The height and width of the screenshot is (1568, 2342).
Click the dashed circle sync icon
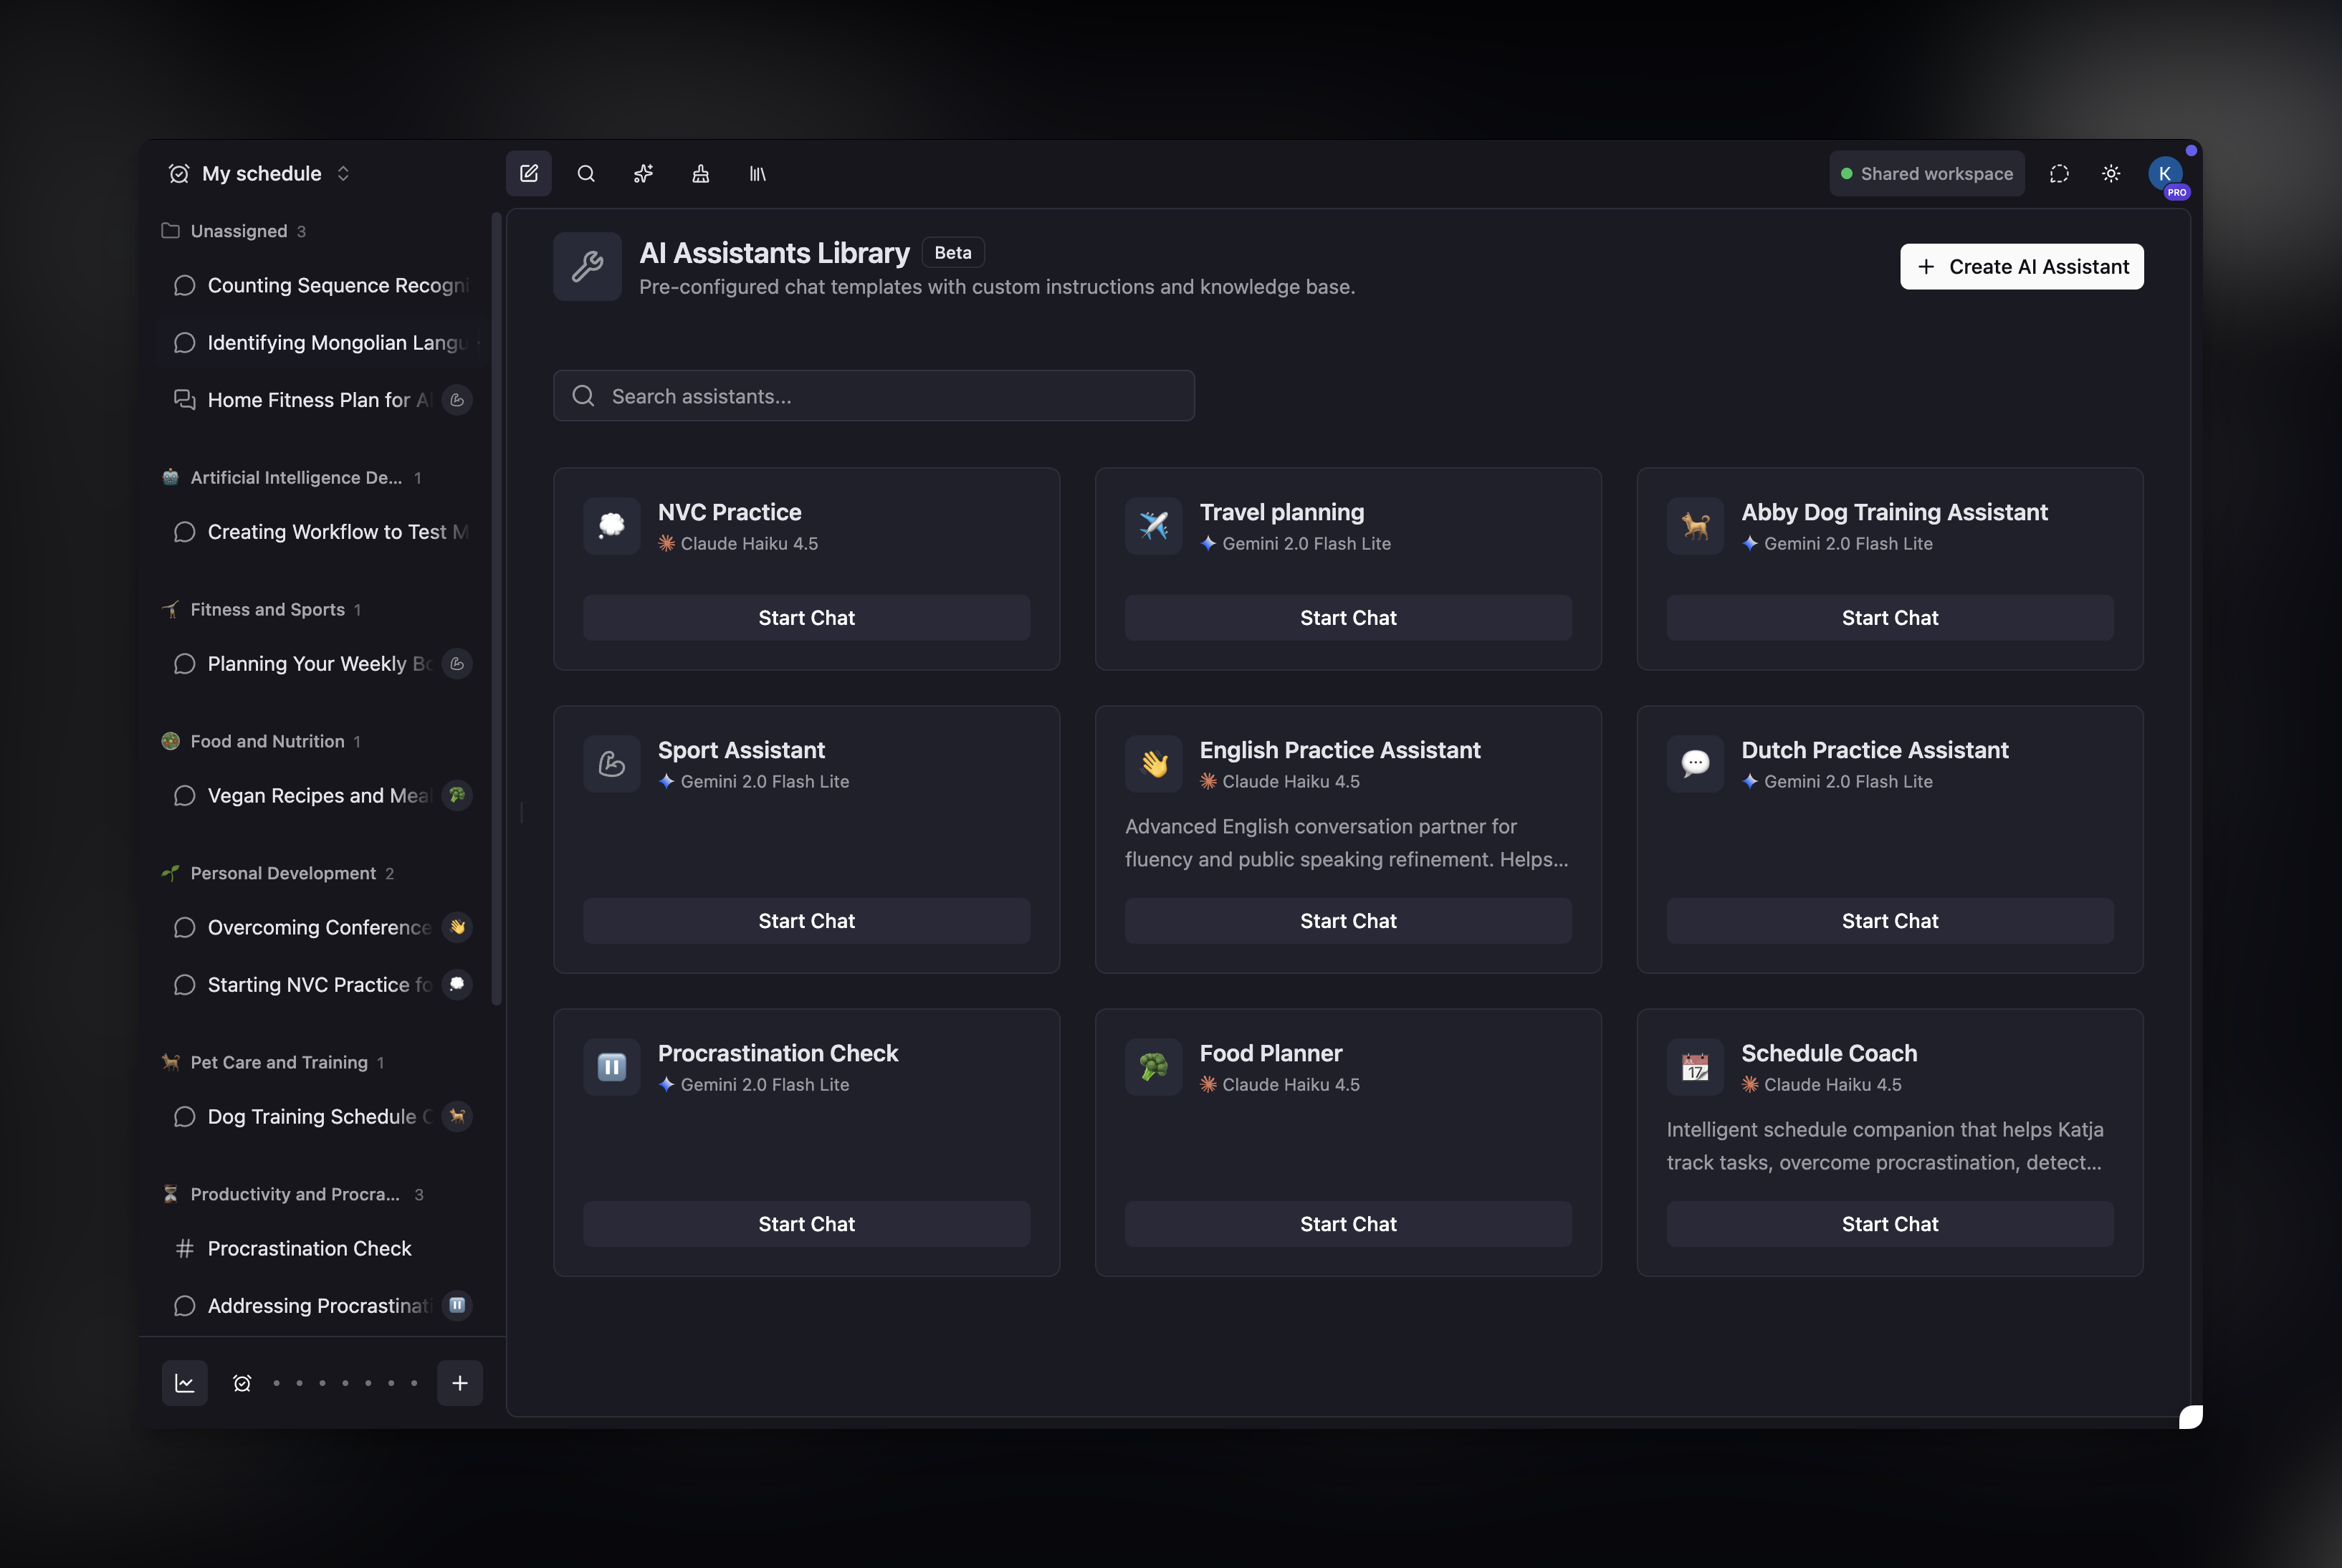(2059, 174)
